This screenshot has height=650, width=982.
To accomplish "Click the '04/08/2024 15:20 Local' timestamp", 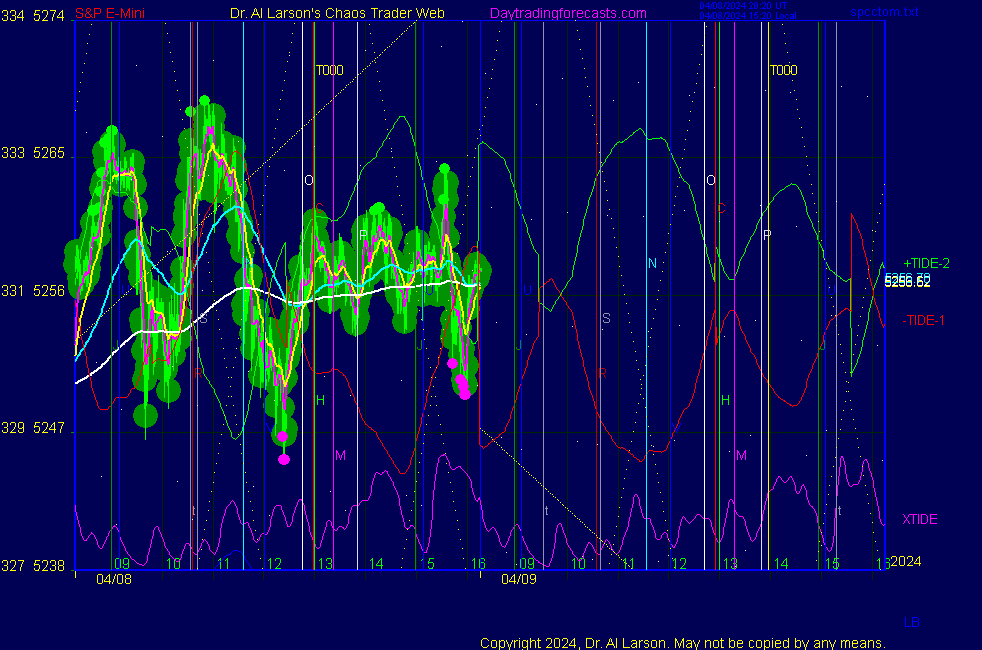I will pyautogui.click(x=748, y=16).
